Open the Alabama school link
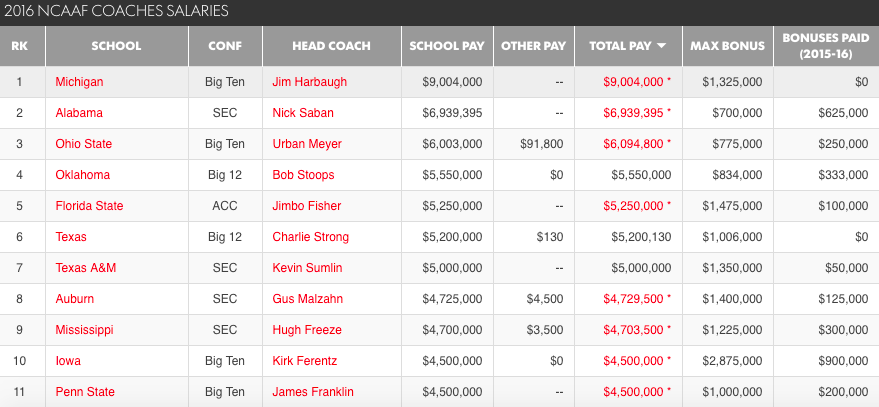The image size is (879, 407). click(x=79, y=113)
